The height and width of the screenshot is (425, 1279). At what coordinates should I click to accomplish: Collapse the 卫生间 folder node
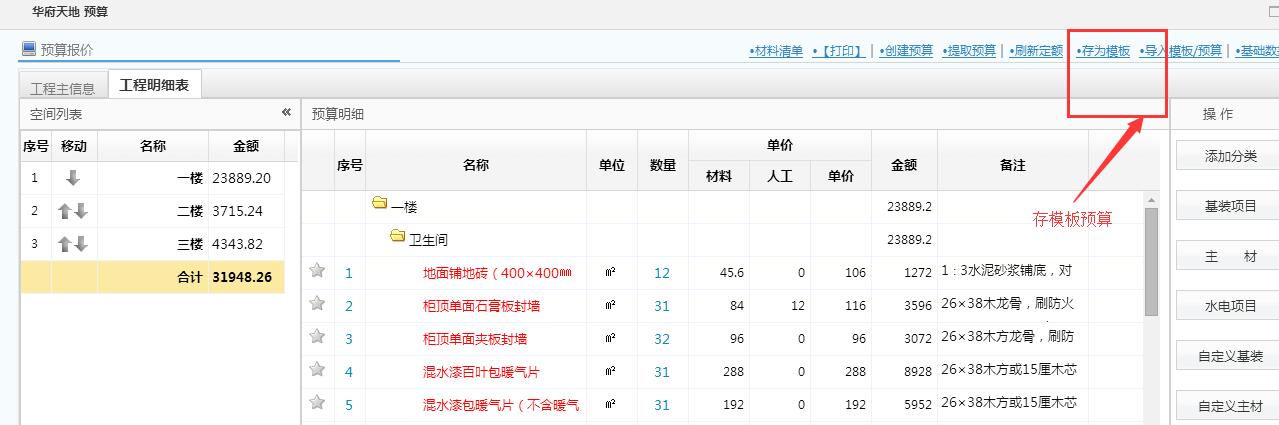point(397,238)
